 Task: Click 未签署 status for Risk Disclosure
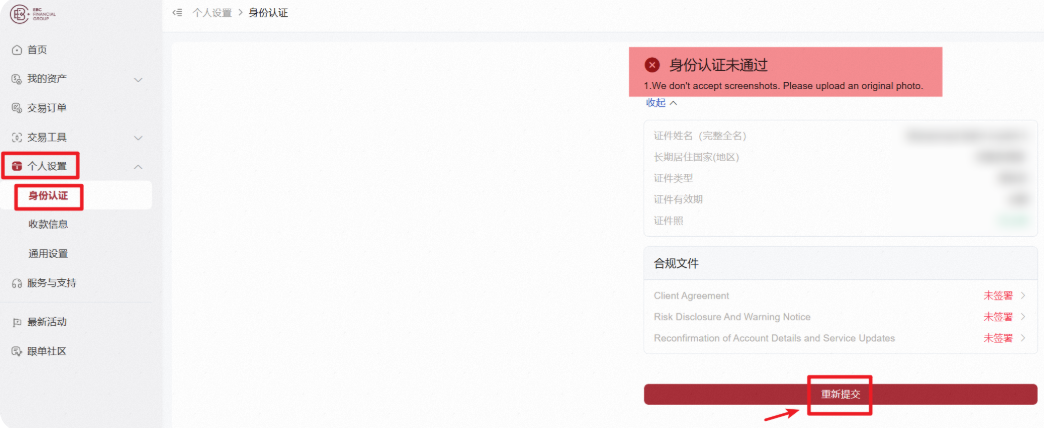pyautogui.click(x=998, y=317)
